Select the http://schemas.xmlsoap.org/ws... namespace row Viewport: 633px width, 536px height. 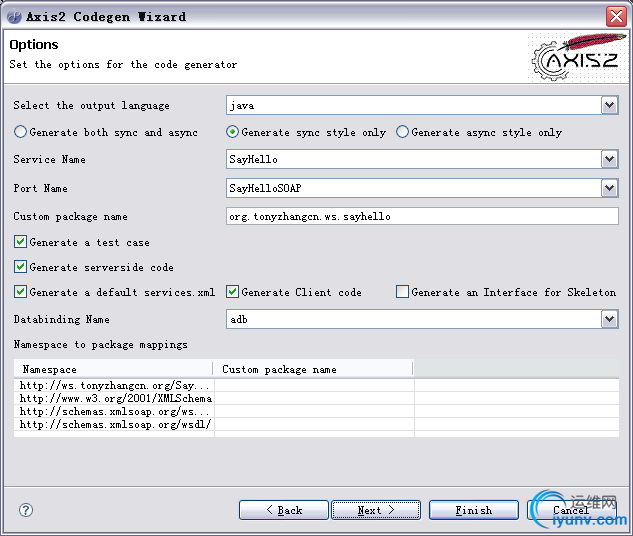(316, 411)
